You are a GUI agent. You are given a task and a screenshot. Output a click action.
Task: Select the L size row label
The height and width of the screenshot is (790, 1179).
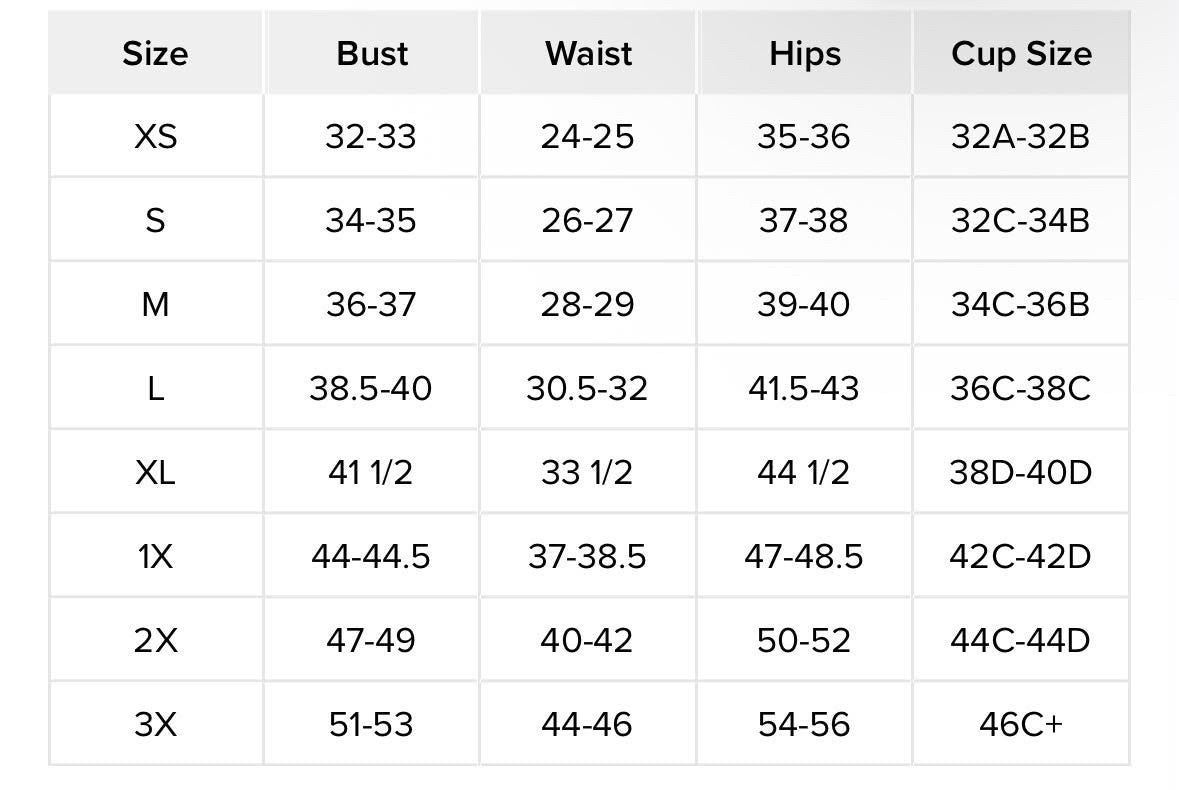click(155, 389)
